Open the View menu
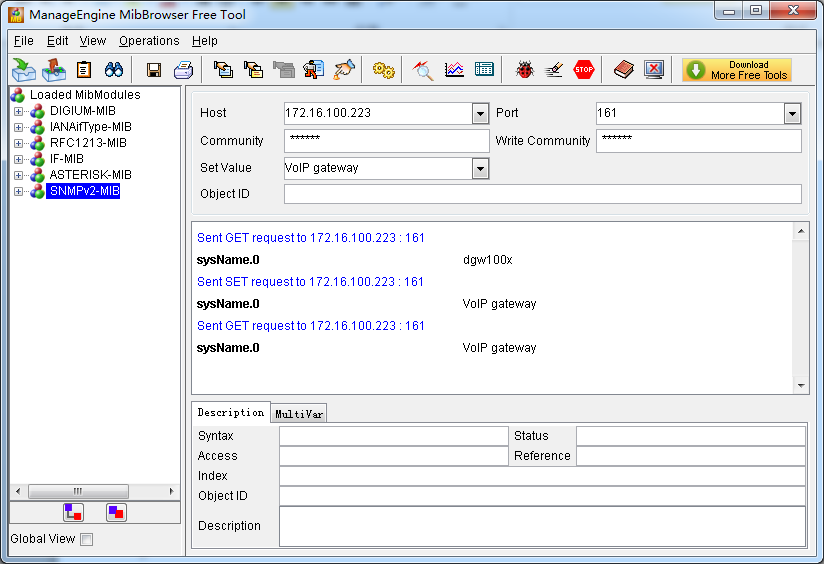Image resolution: width=824 pixels, height=564 pixels. [x=92, y=41]
